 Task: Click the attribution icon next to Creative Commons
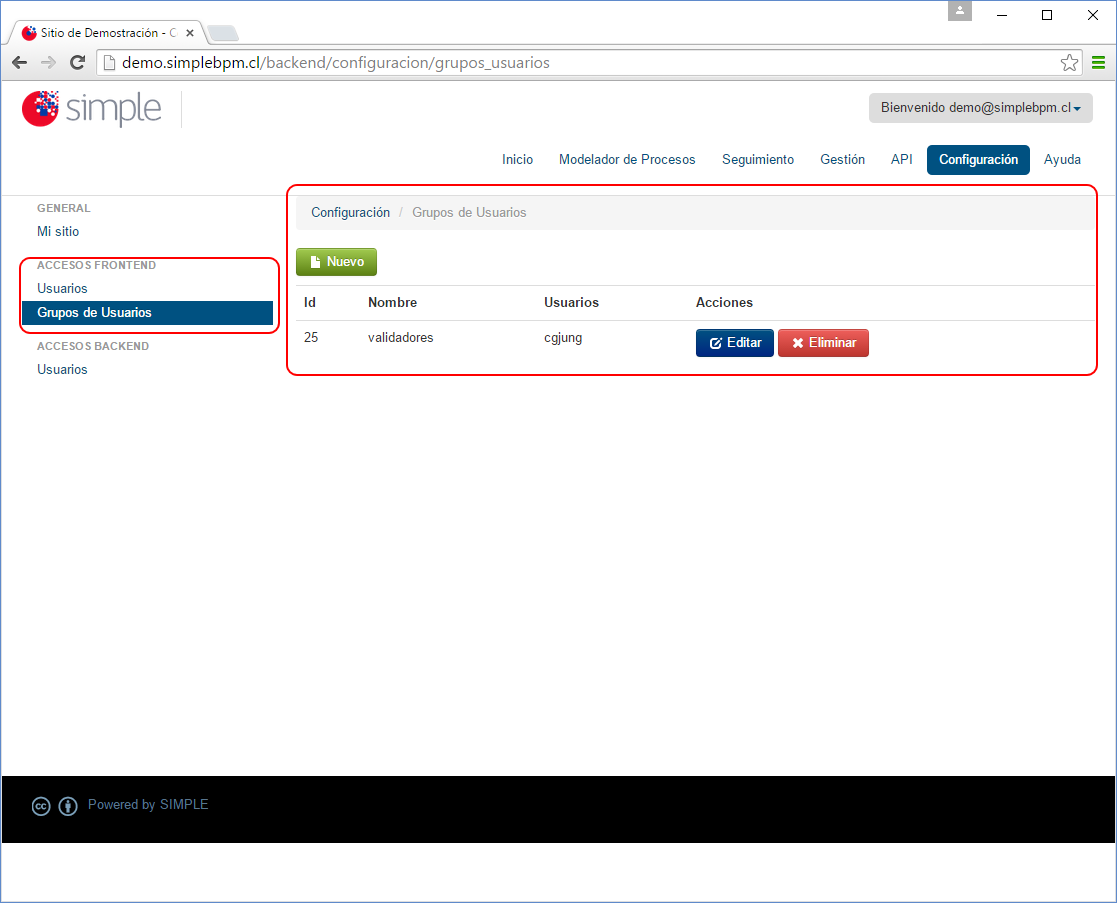(67, 806)
